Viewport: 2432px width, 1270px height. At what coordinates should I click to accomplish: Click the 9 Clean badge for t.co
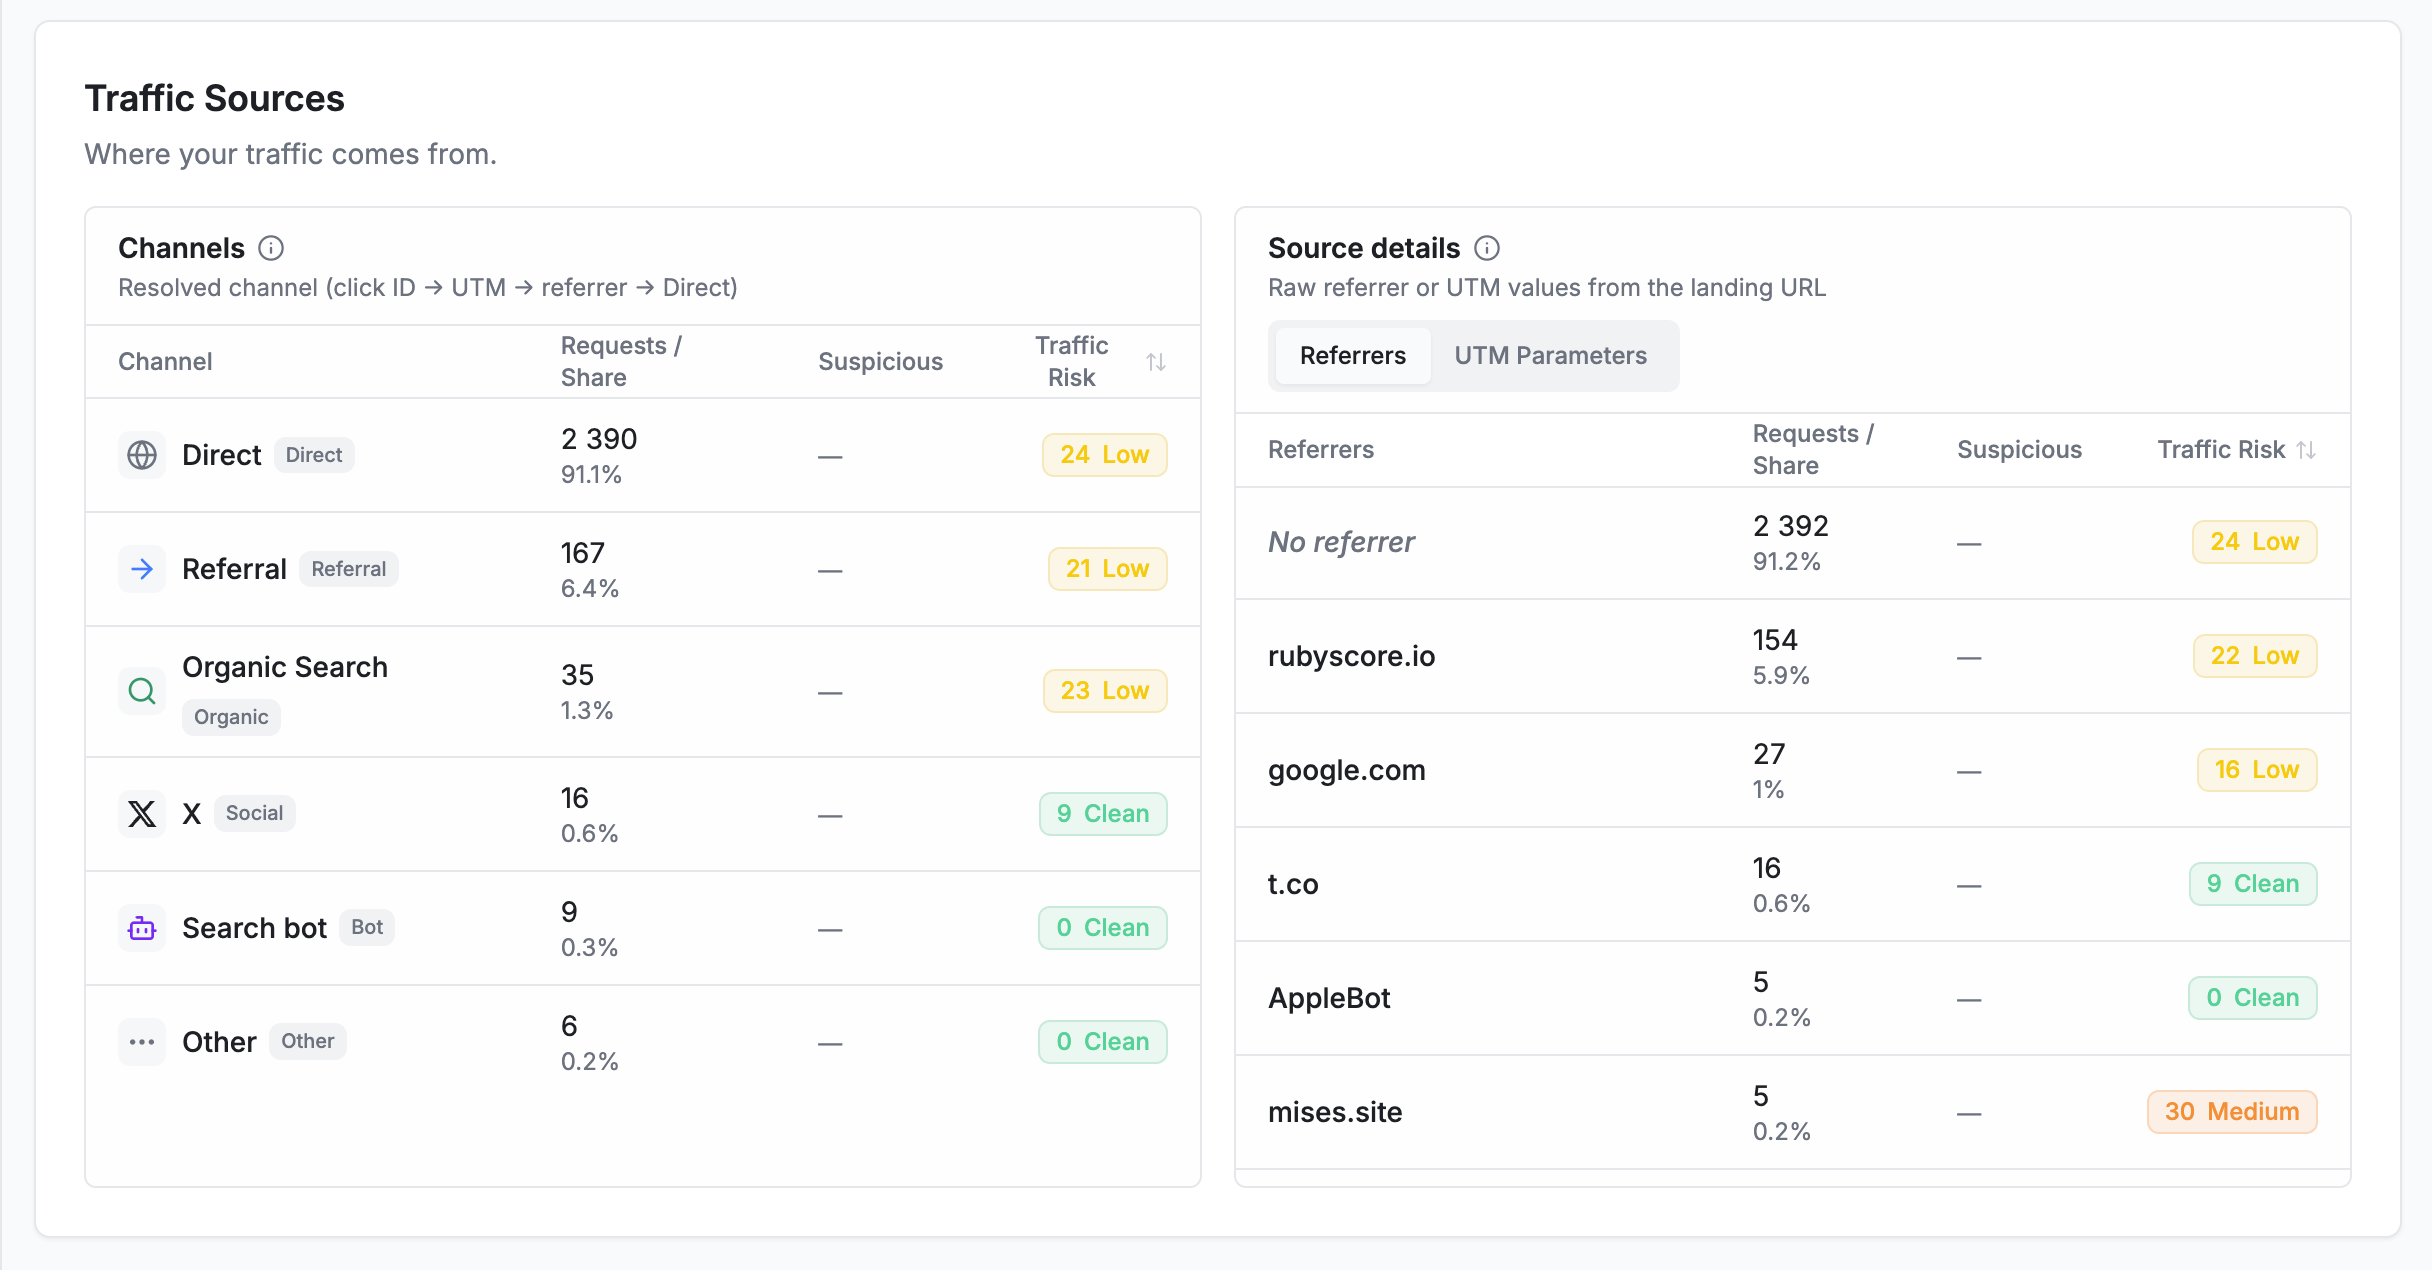[x=2253, y=884]
